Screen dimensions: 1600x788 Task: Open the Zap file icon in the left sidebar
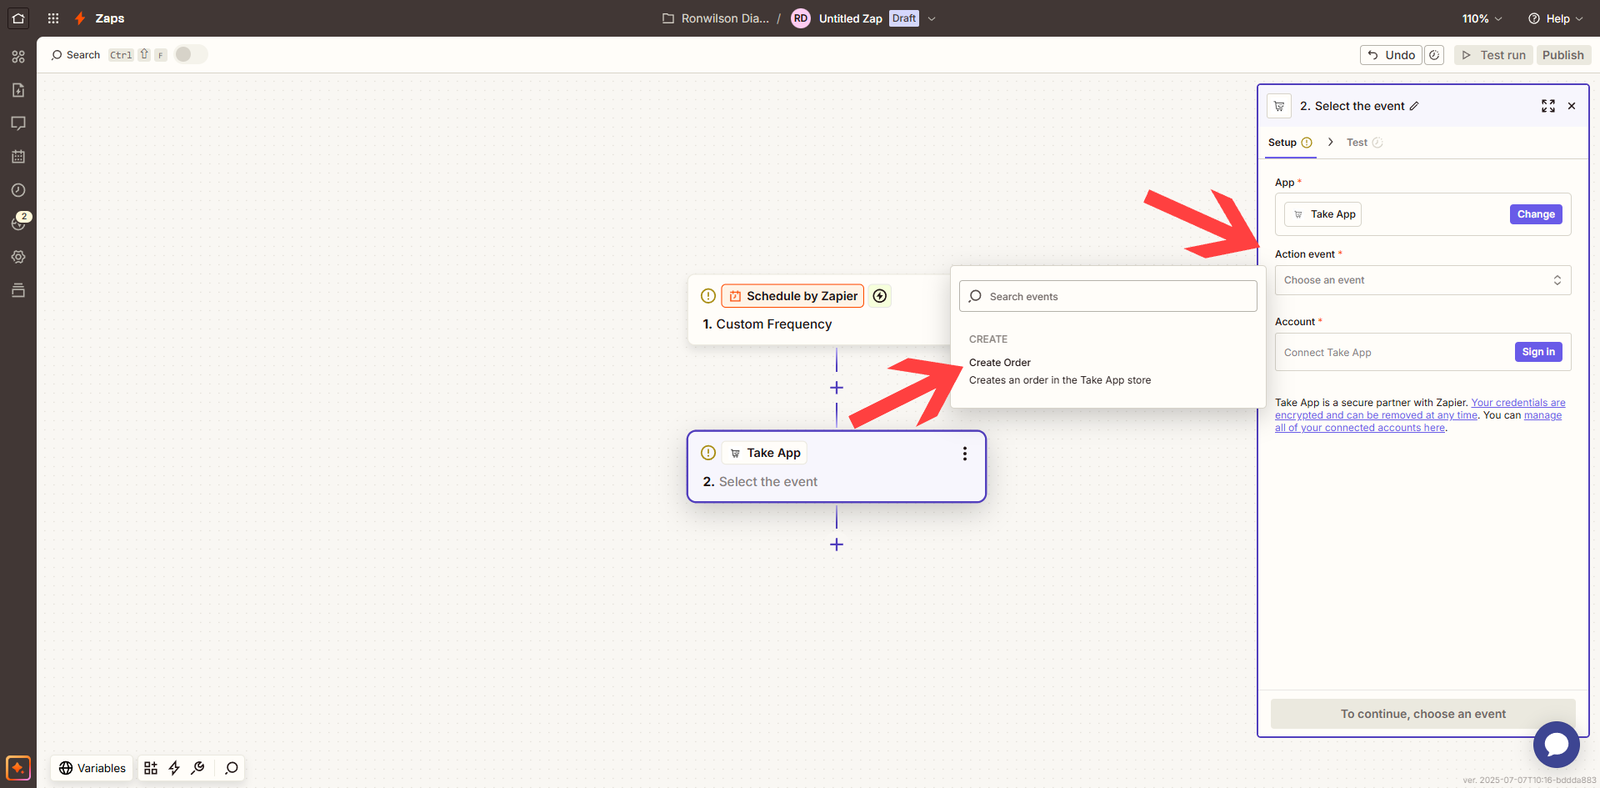pyautogui.click(x=18, y=90)
